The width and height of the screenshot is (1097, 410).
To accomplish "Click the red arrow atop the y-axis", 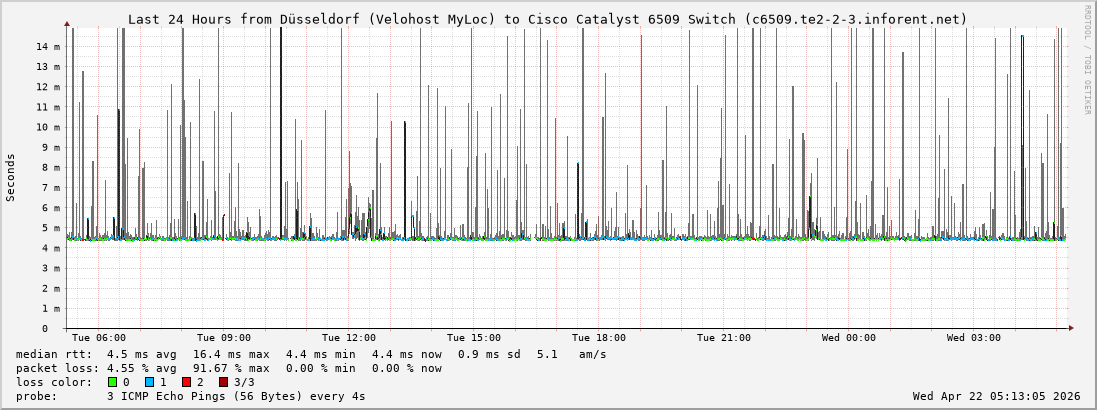I will point(67,23).
